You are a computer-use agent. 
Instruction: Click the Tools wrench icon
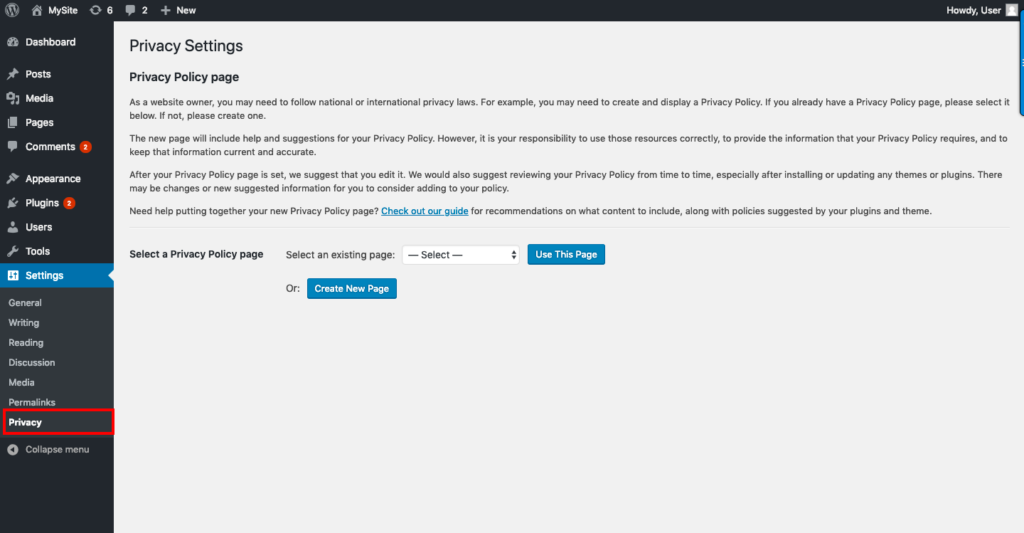pos(13,251)
